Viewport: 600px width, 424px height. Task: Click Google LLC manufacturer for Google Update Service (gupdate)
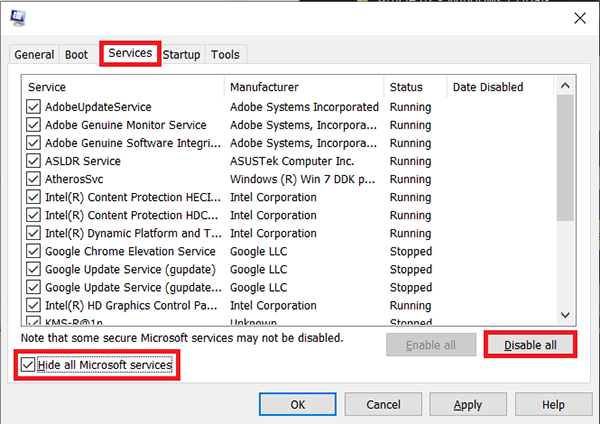pyautogui.click(x=258, y=269)
